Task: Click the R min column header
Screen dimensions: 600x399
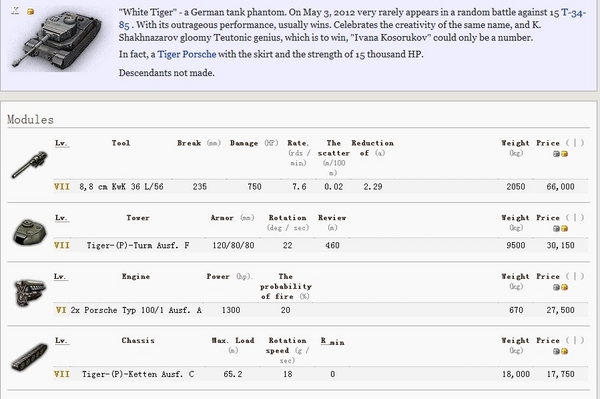Action: pyautogui.click(x=333, y=341)
